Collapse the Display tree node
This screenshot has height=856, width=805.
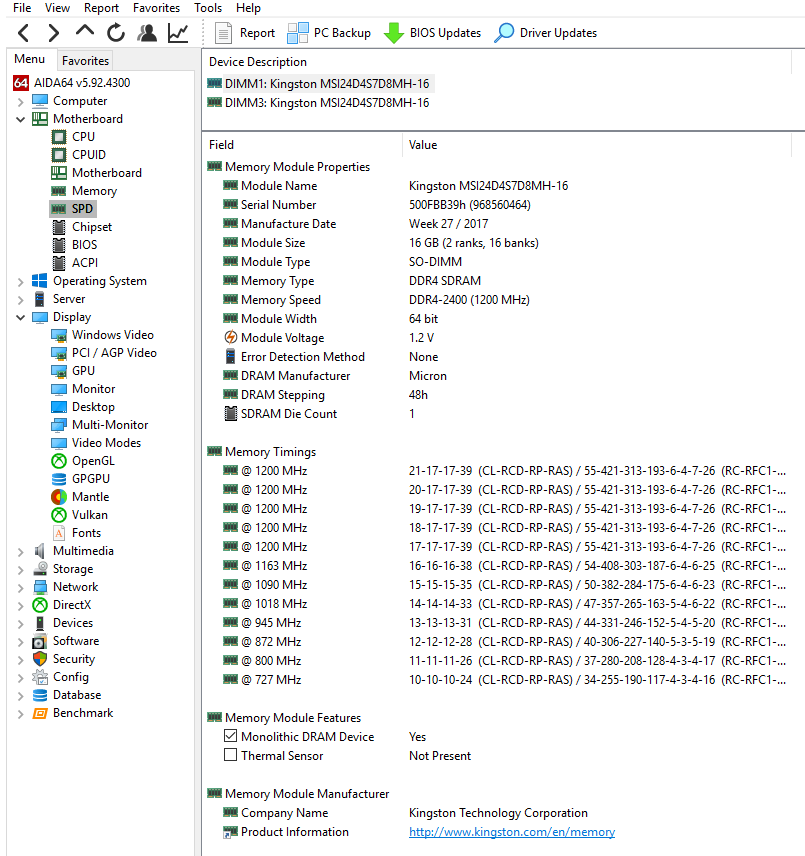(x=21, y=318)
